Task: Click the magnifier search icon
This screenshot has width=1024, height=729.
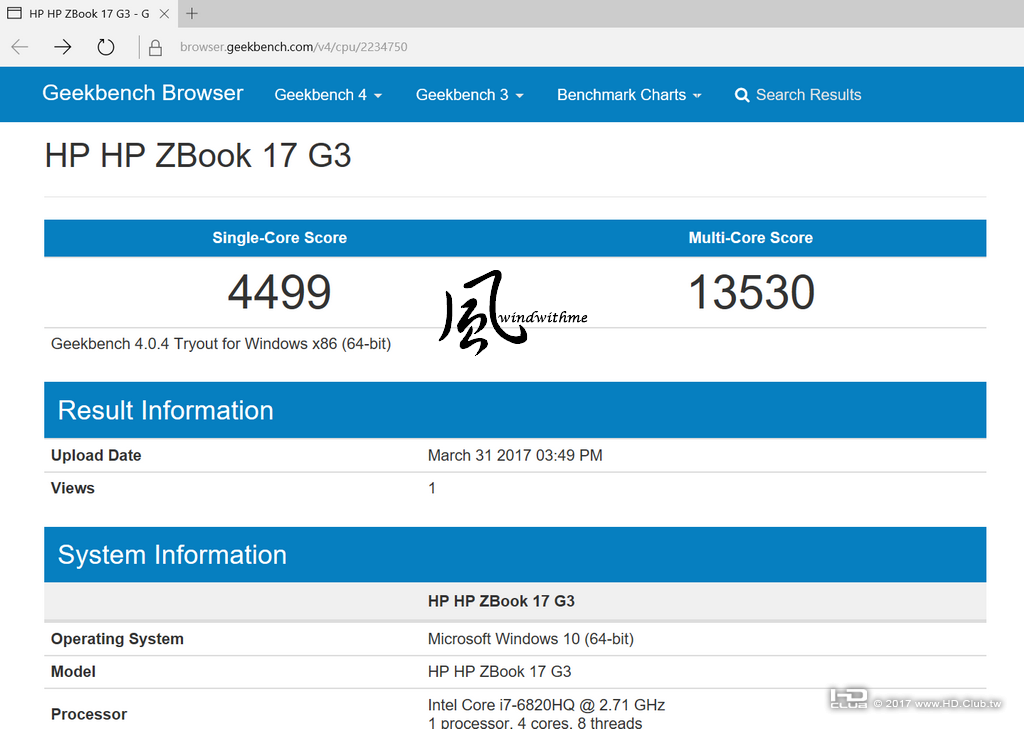Action: (x=742, y=95)
